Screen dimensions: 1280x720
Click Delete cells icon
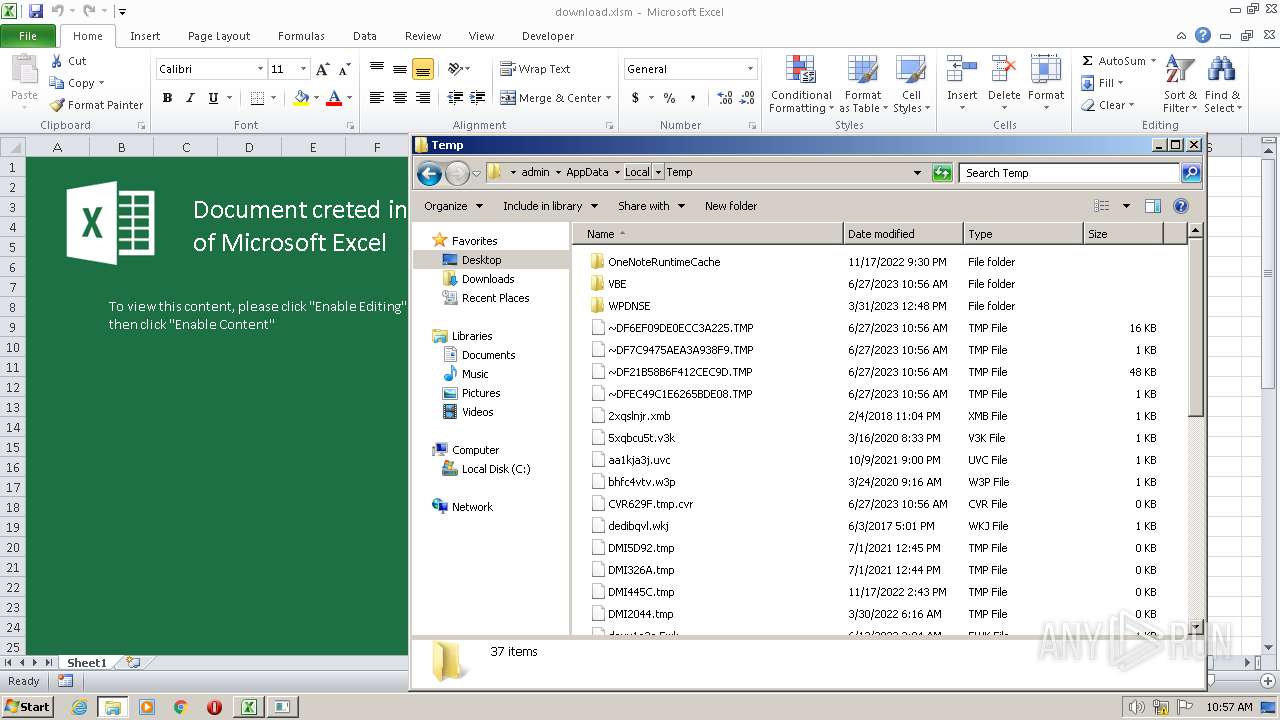pyautogui.click(x=1004, y=70)
